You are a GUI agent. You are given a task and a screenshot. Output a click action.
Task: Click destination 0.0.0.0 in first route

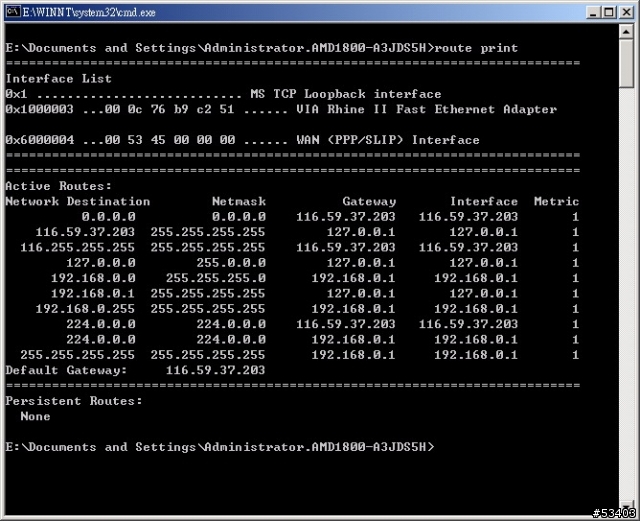tap(108, 217)
